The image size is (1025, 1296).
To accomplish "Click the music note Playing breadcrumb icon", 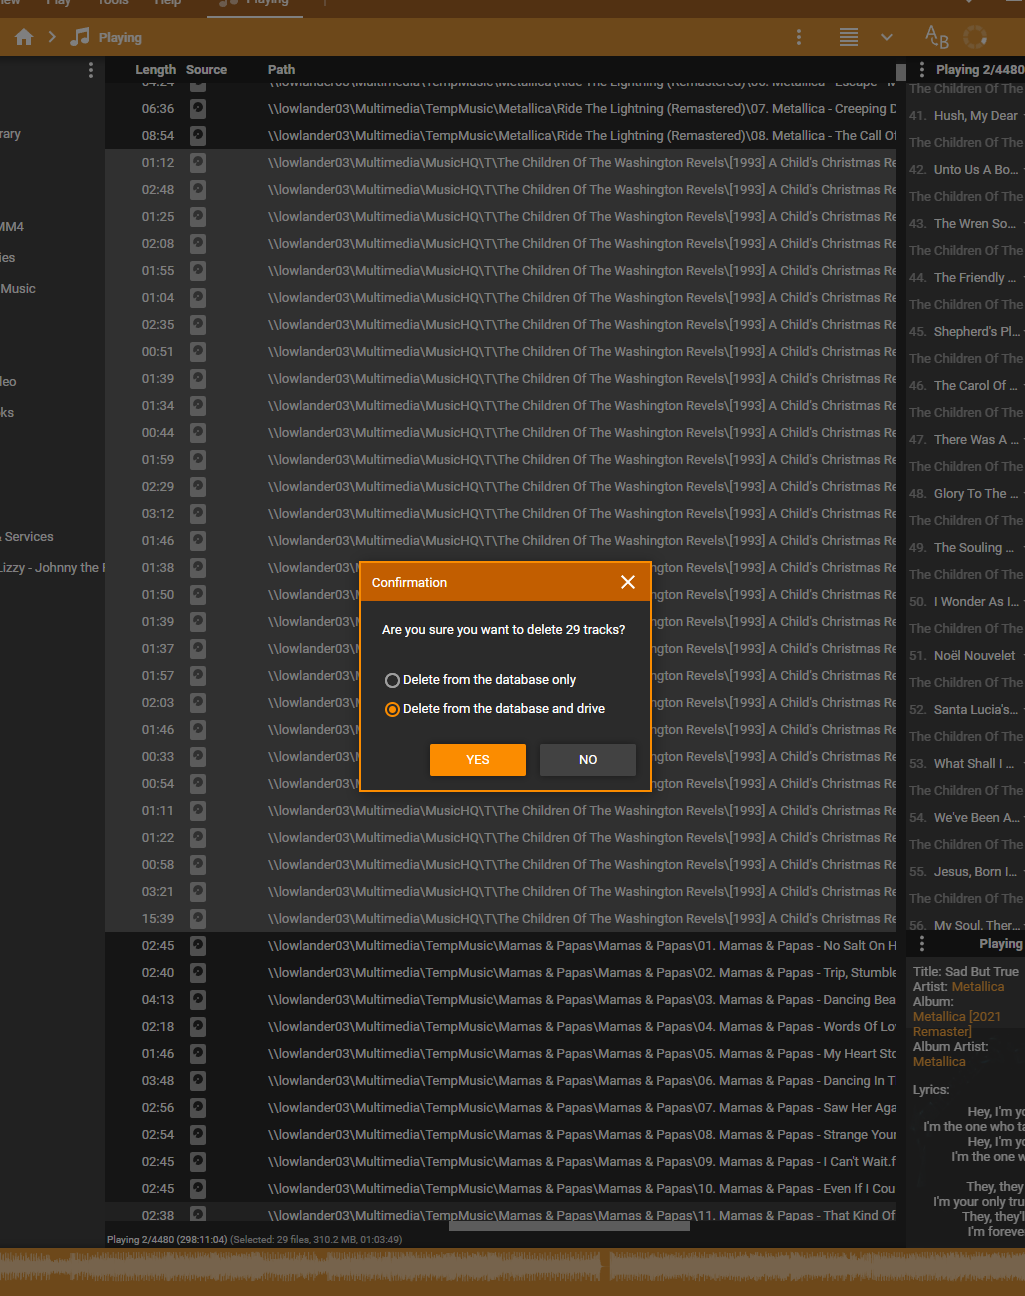I will pos(80,37).
